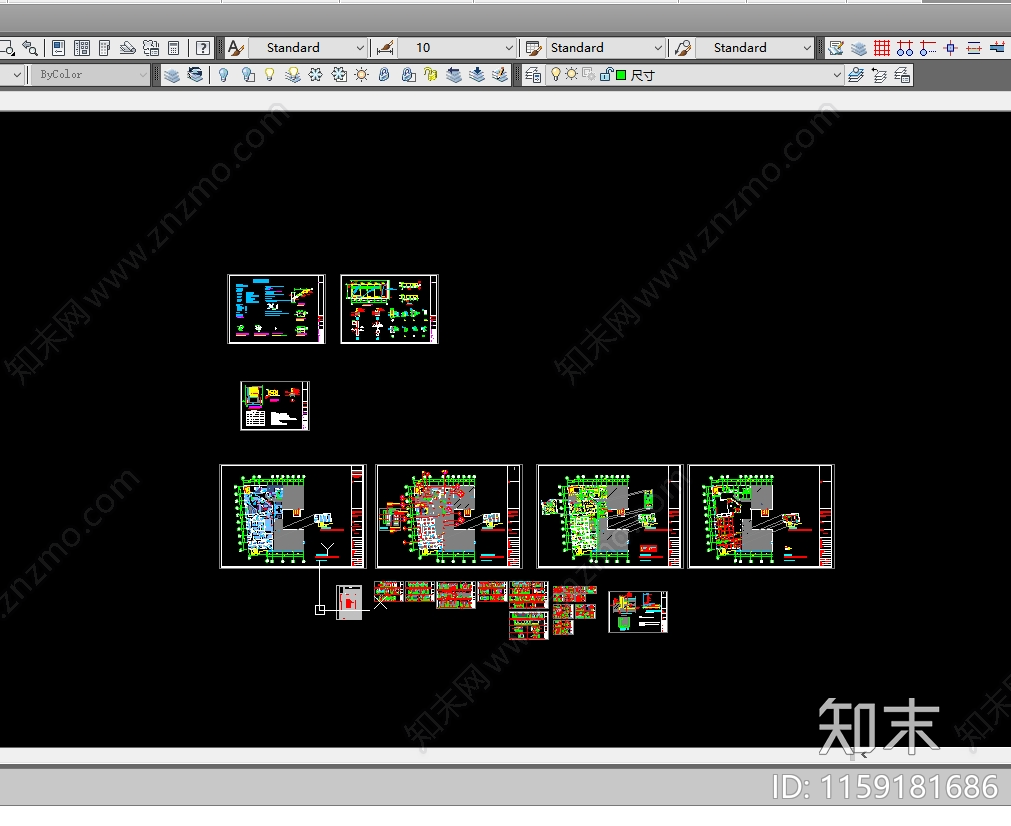Screen dimensions: 1011x826
Task: Click the Layer Unlock yellow padlock icon
Action: 430,75
